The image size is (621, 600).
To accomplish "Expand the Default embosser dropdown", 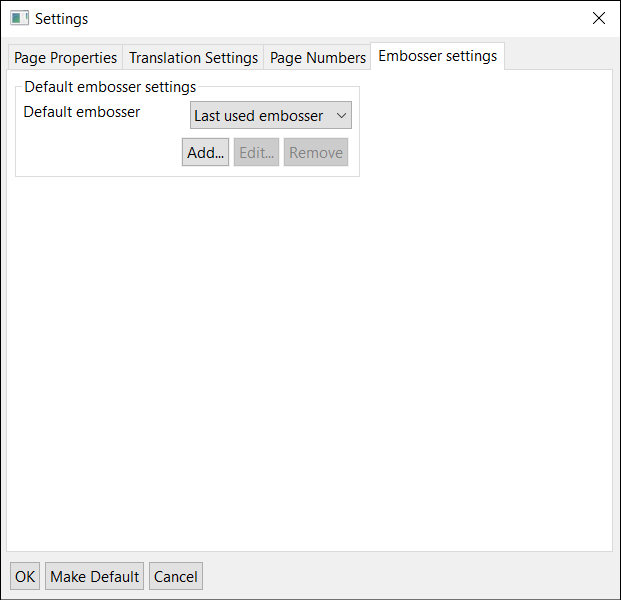I will pos(271,115).
